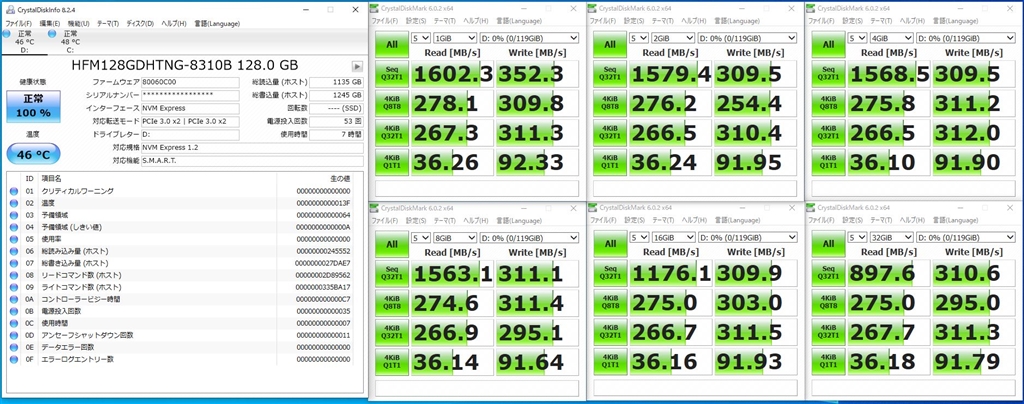The width and height of the screenshot is (1024, 404).
Task: Open テーマ(T) menu in CrystalDiskInfo
Action: [x=108, y=23]
